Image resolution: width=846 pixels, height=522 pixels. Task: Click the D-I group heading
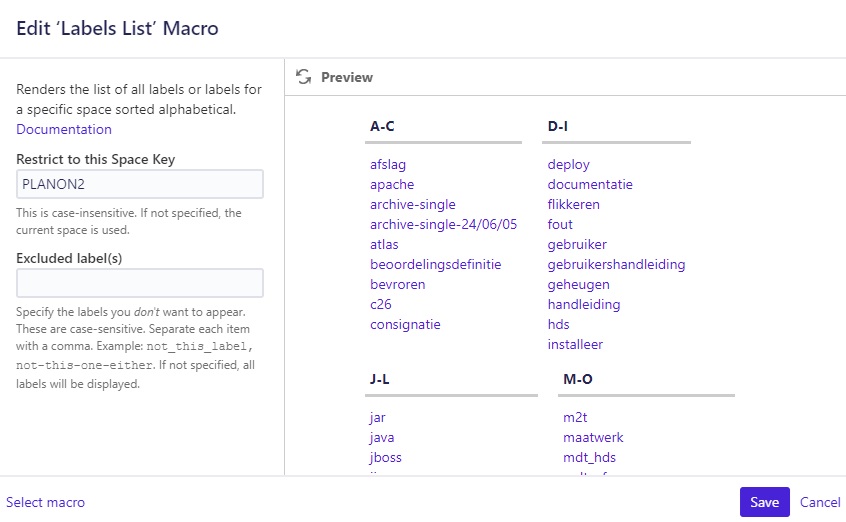(558, 126)
